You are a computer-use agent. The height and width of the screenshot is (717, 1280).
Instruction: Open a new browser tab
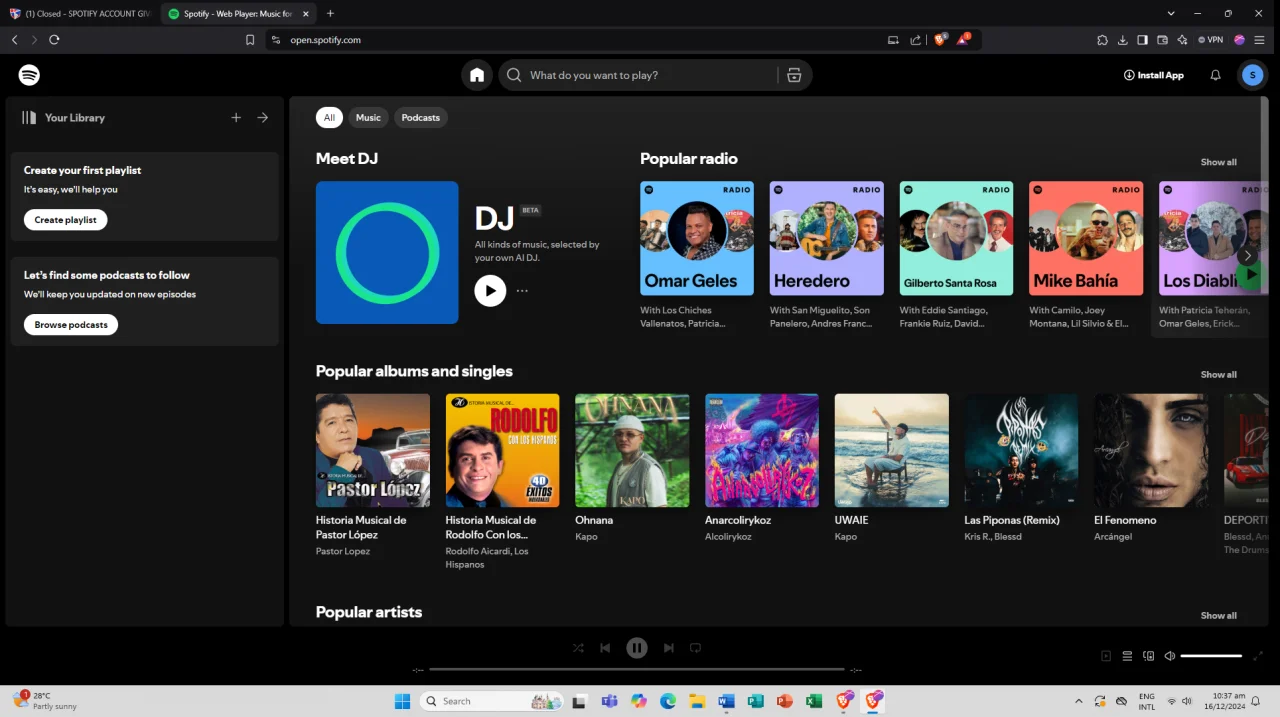pos(330,13)
